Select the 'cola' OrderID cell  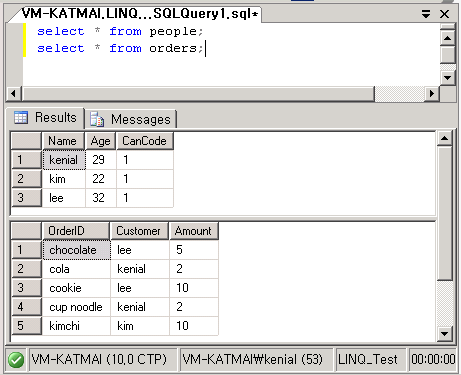(x=76, y=269)
